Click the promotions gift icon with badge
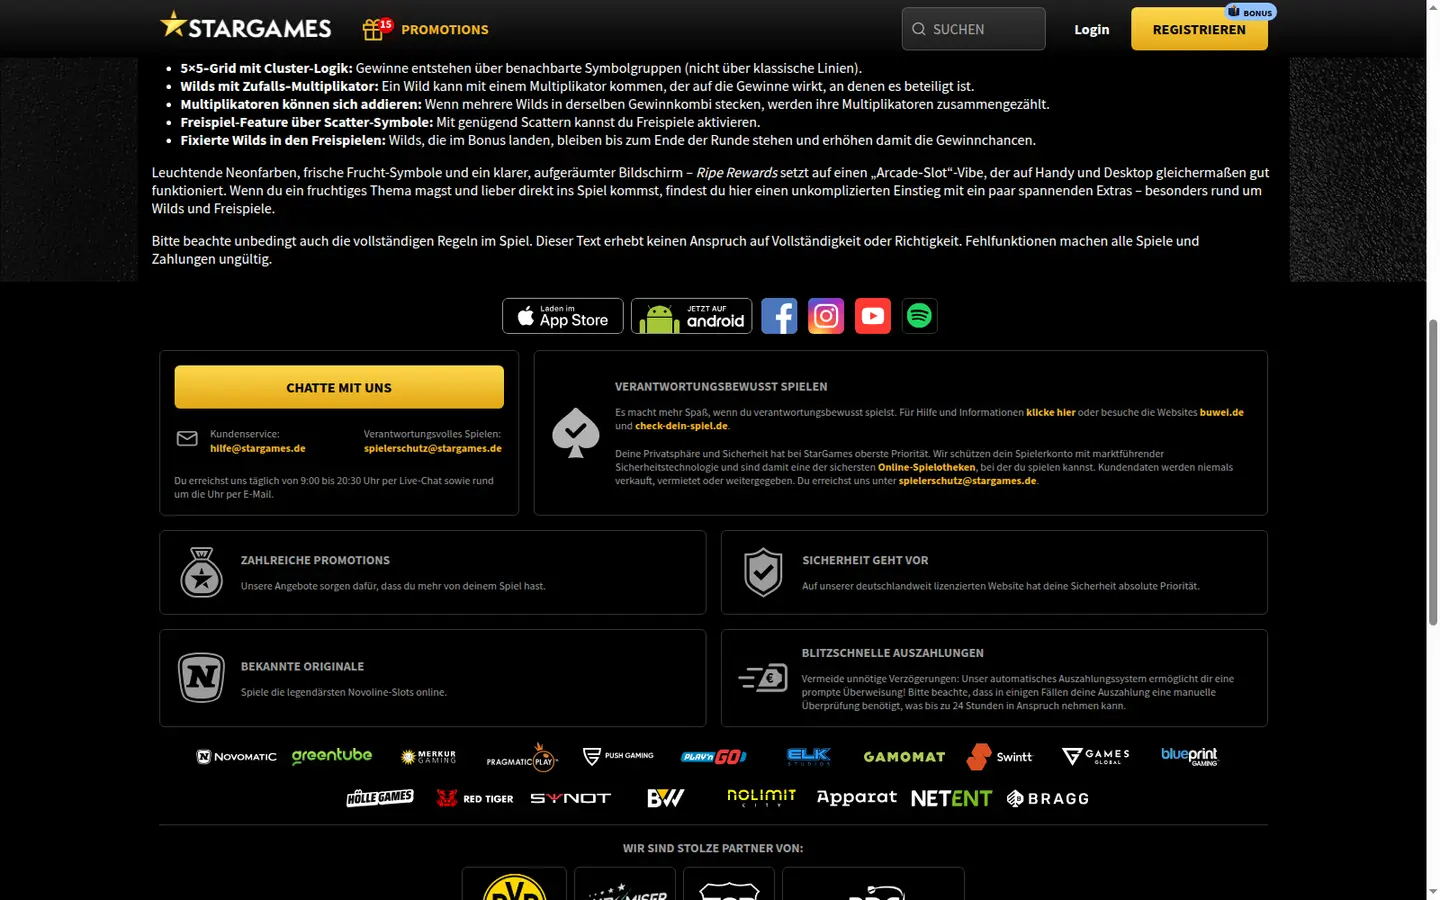 pos(376,28)
